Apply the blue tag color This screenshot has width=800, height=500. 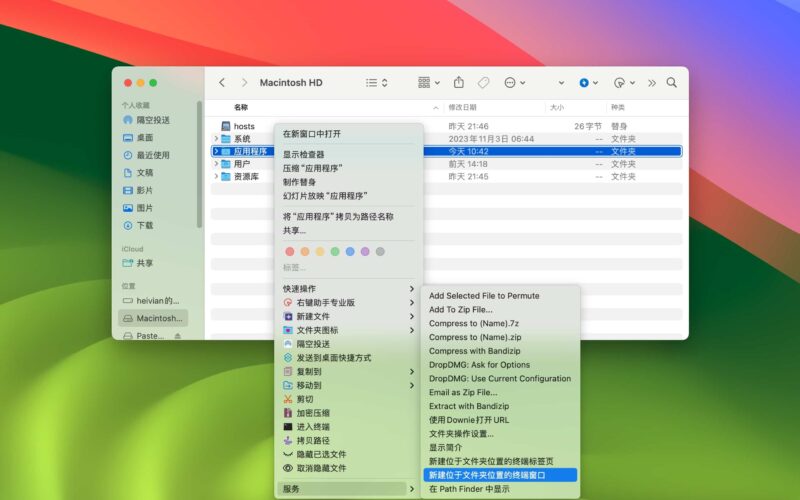pos(350,252)
